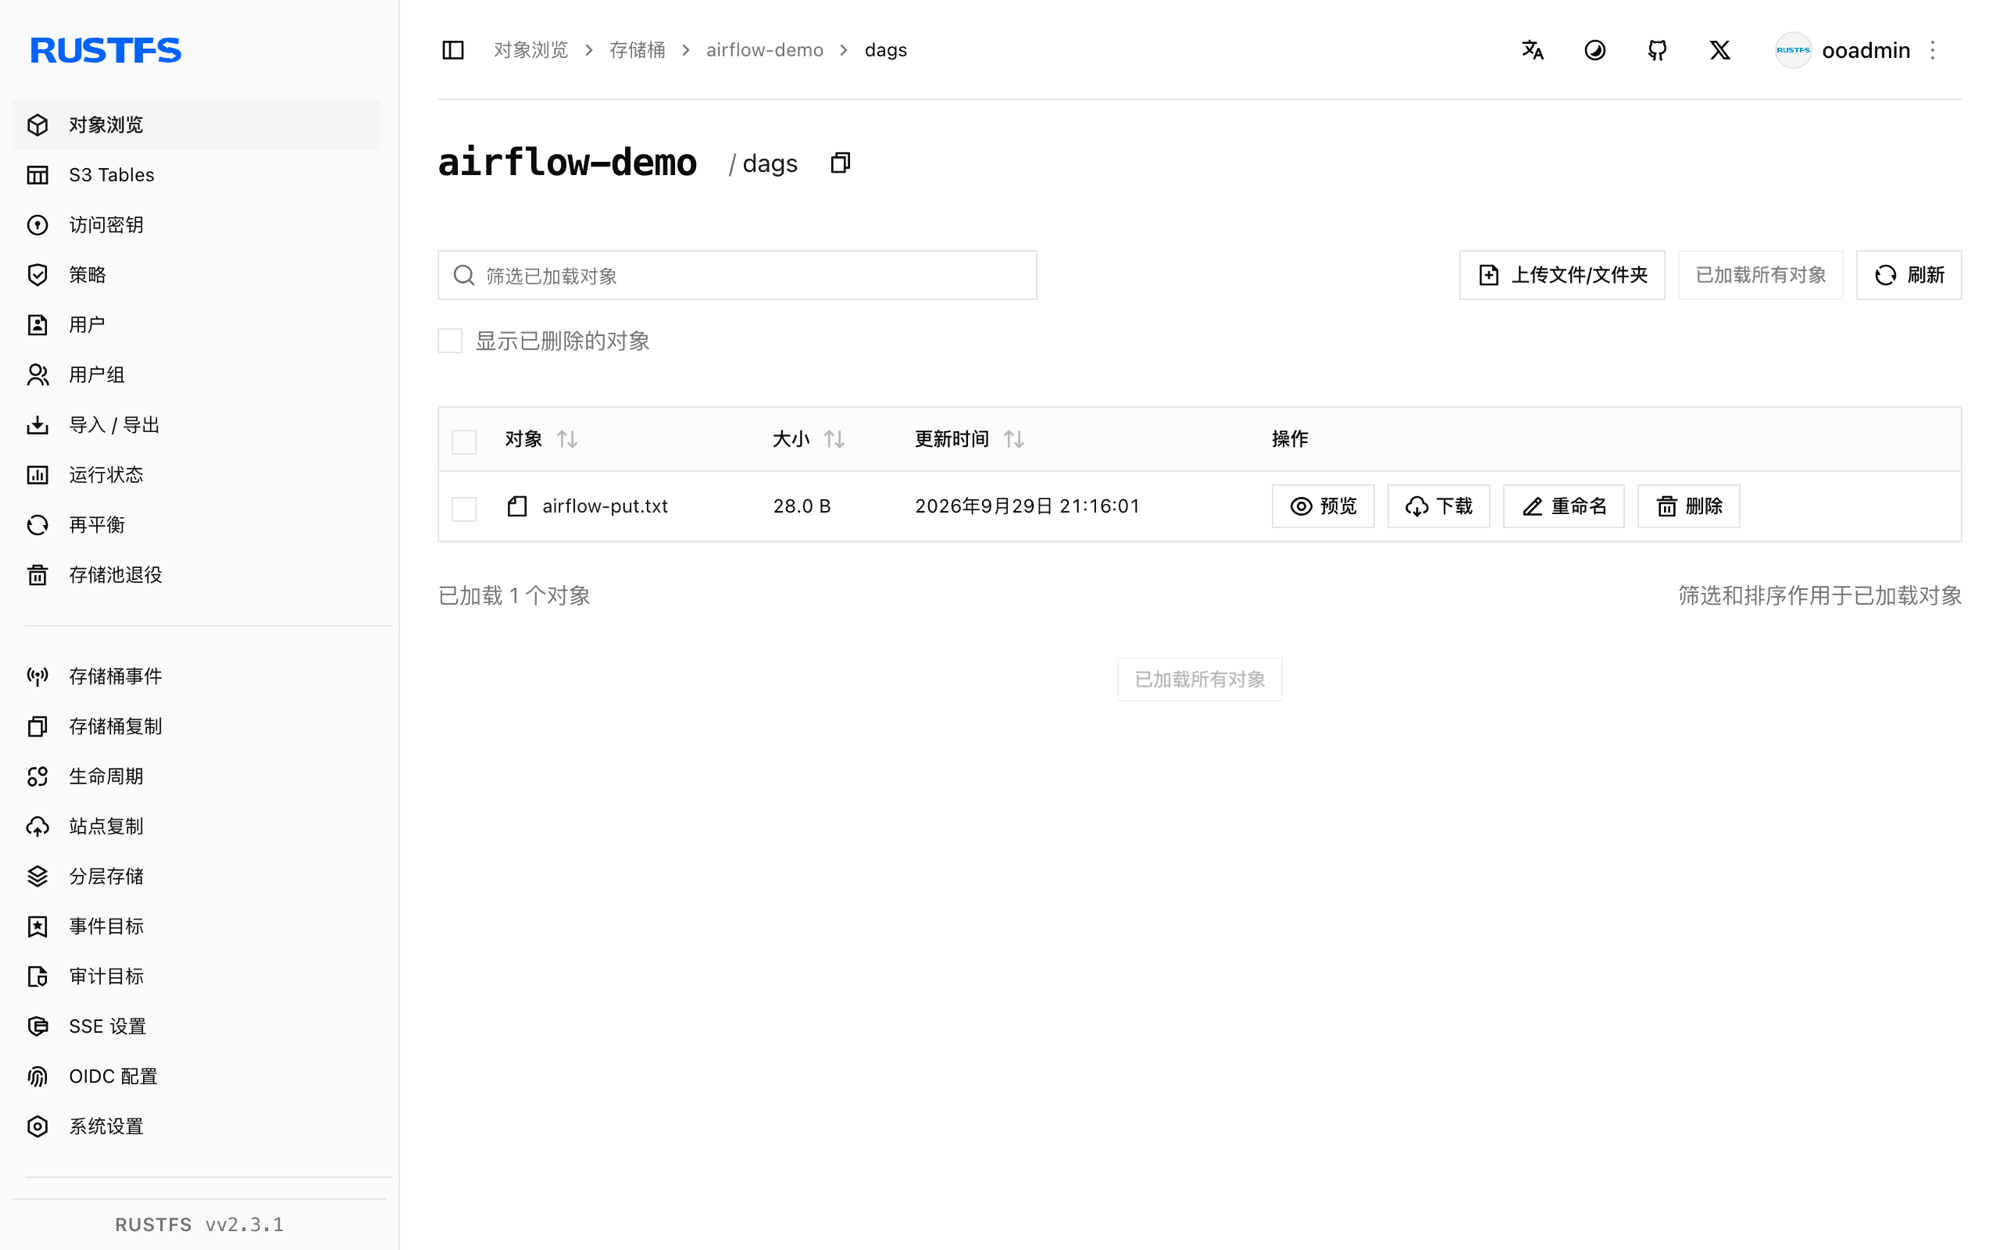Open the language translation switcher
This screenshot has height=1250, width=2000.
click(x=1532, y=50)
